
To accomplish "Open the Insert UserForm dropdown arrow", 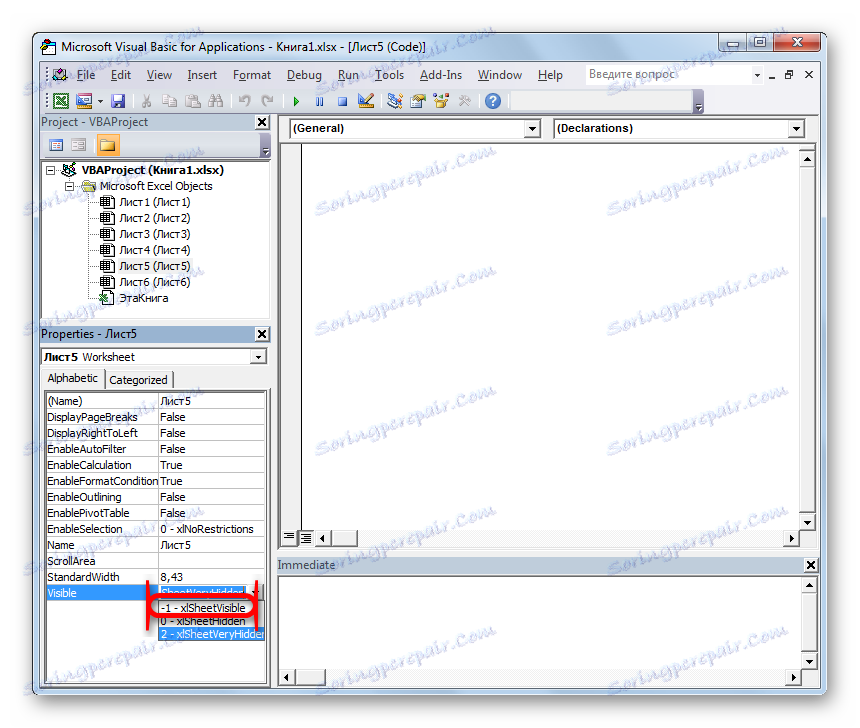I will point(100,101).
